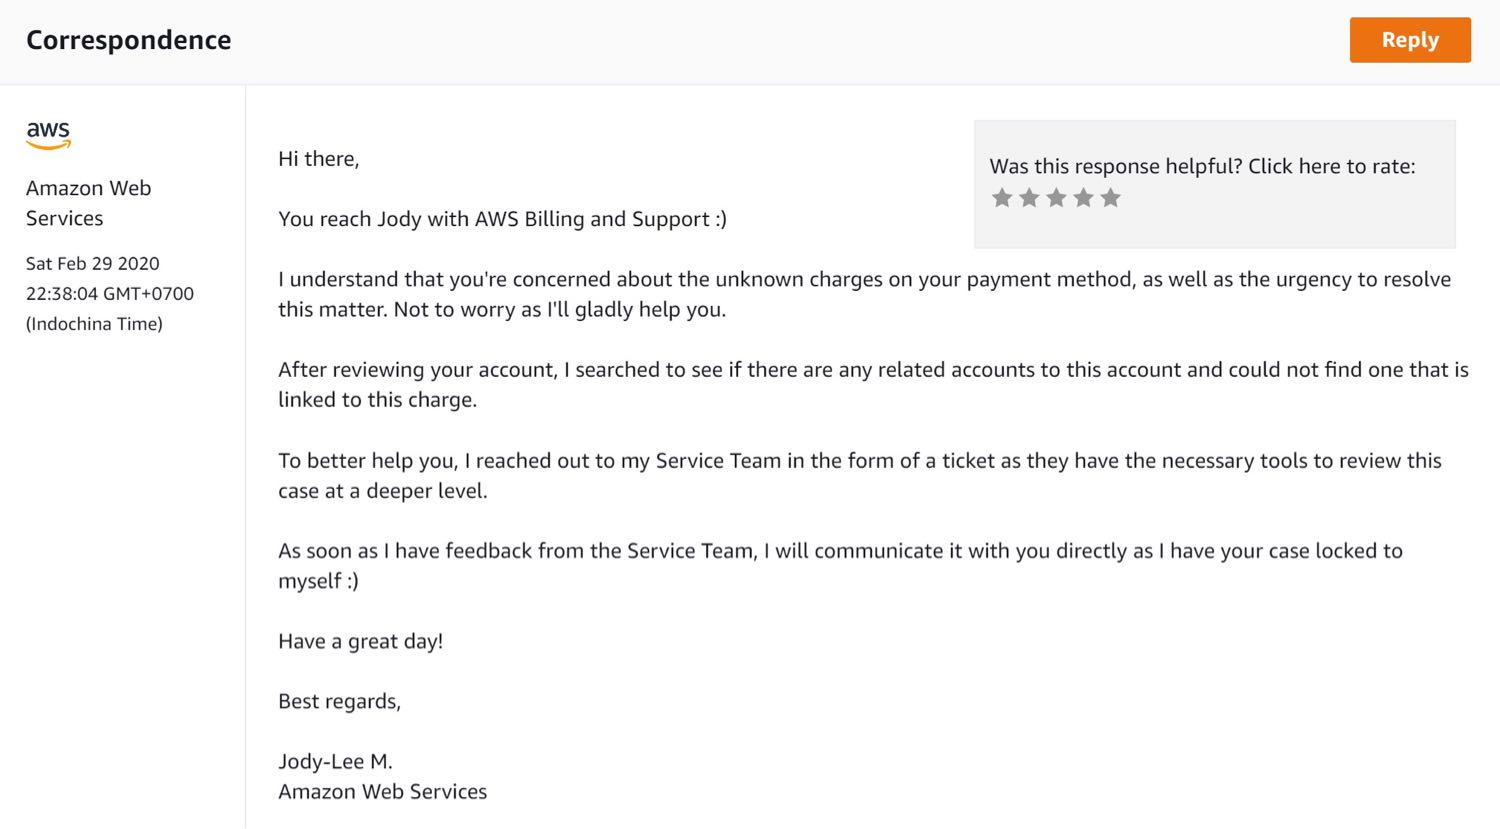1500x829 pixels.
Task: Rate the response four stars
Action: (1083, 198)
